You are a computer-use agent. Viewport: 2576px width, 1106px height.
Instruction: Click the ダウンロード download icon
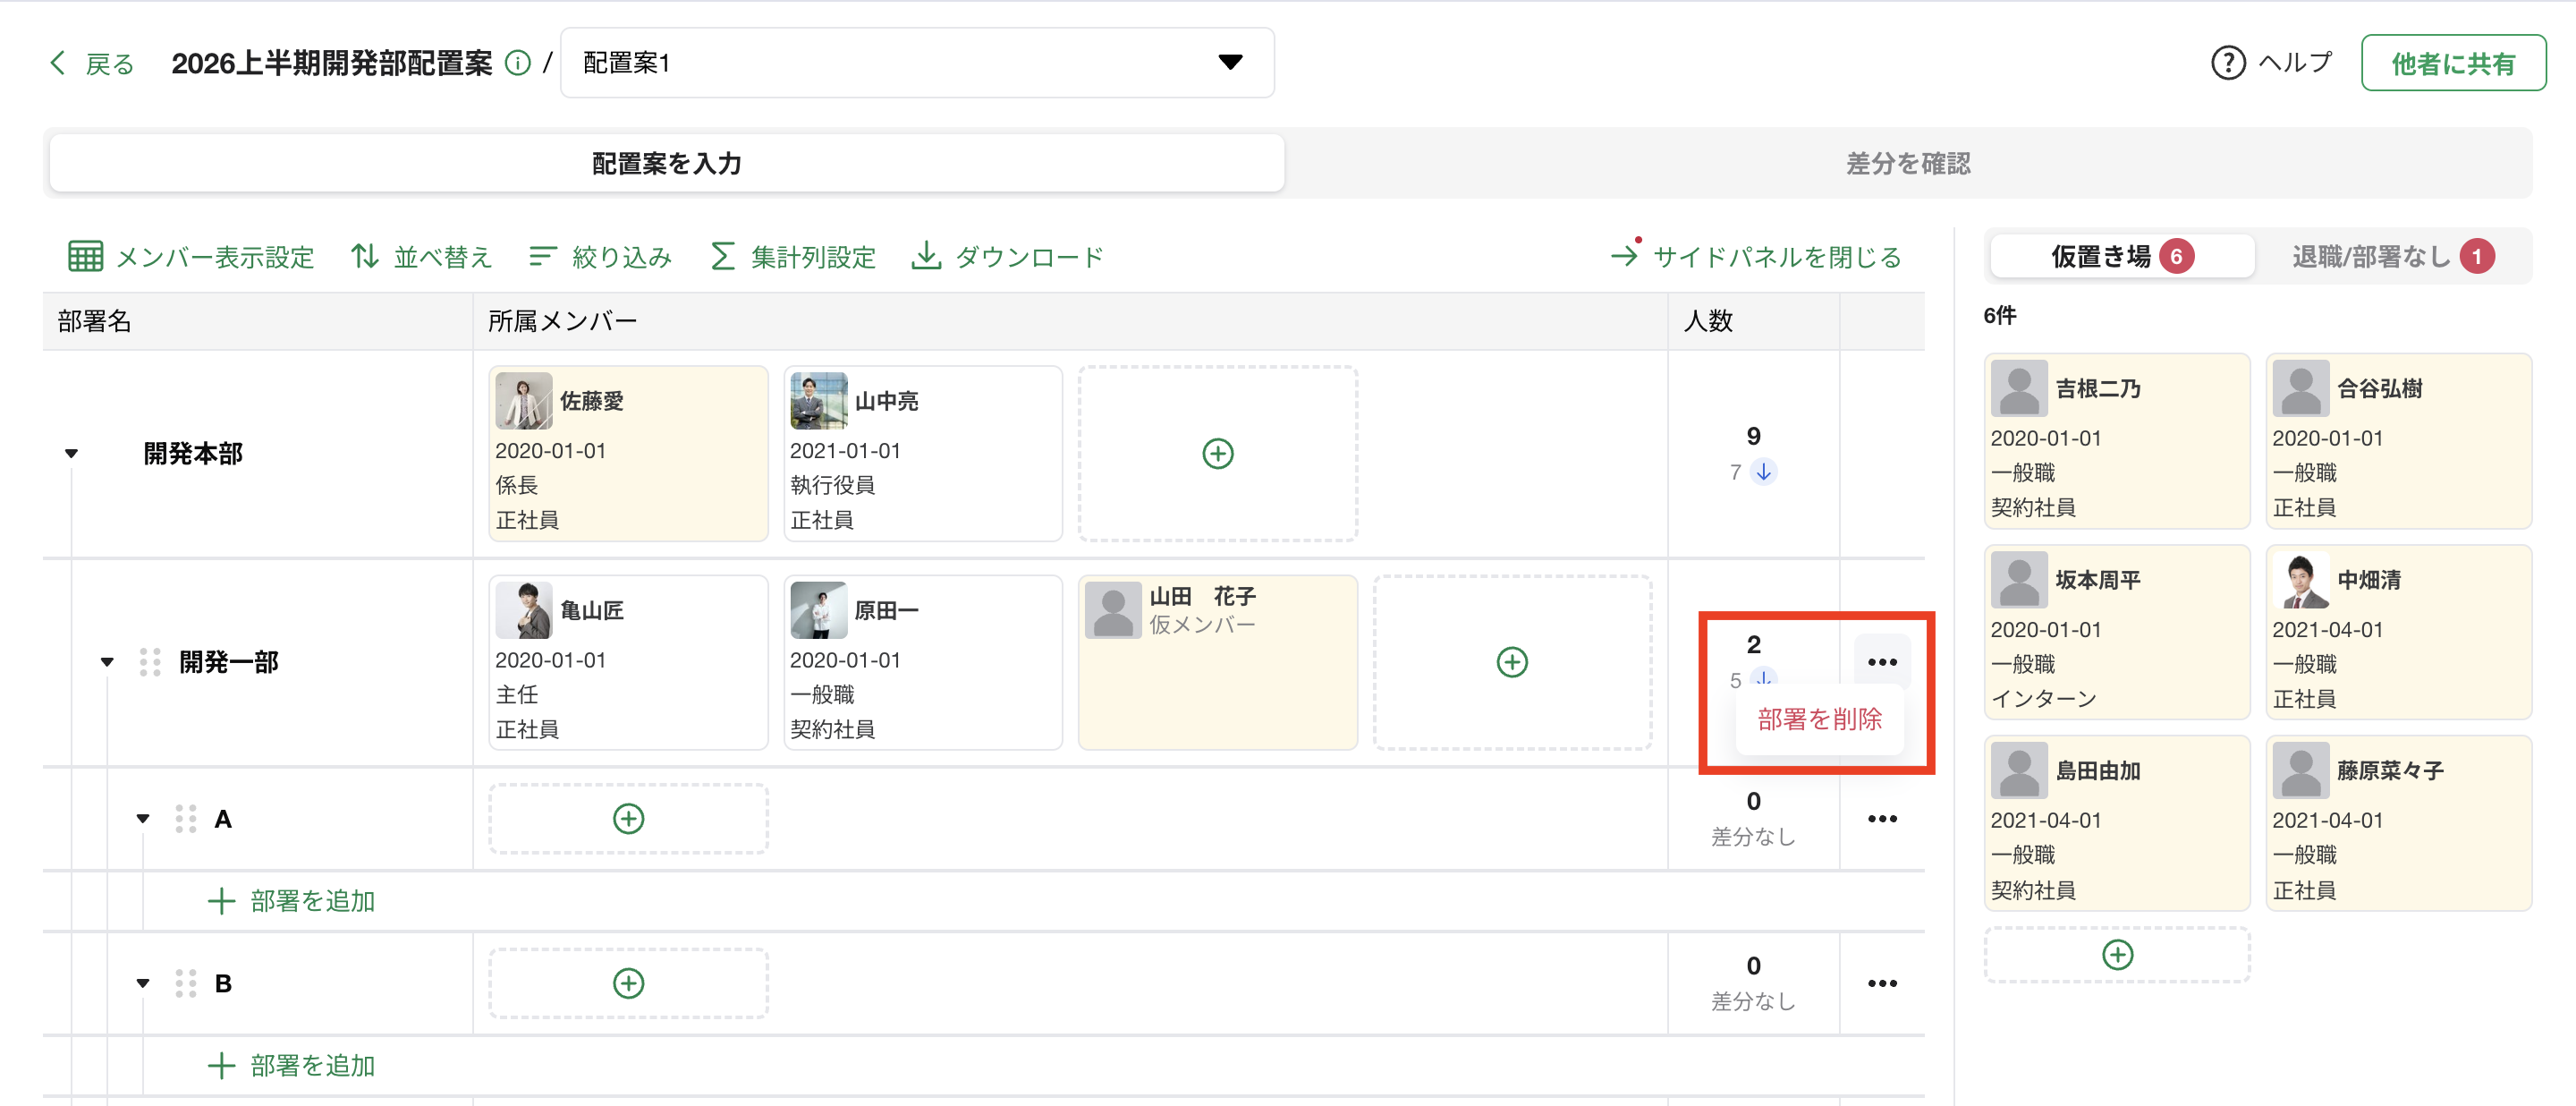(x=926, y=256)
